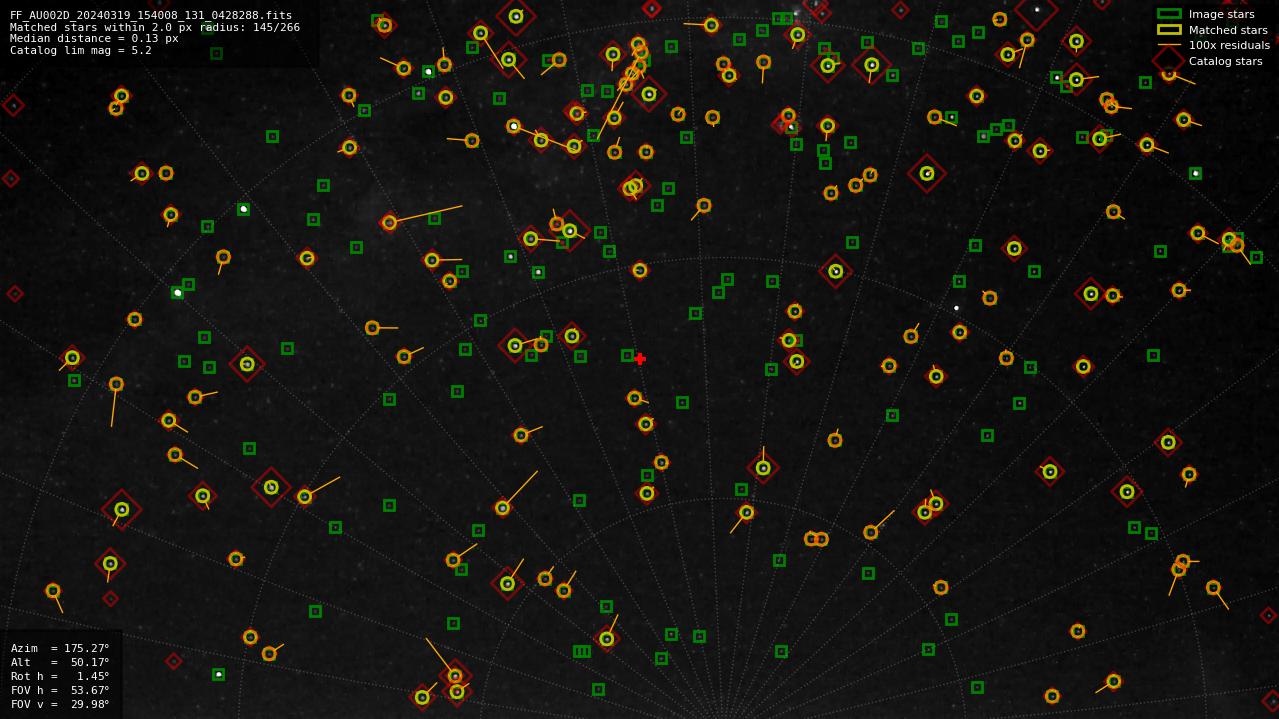Click the green square Image stars legend icon

click(x=1169, y=14)
